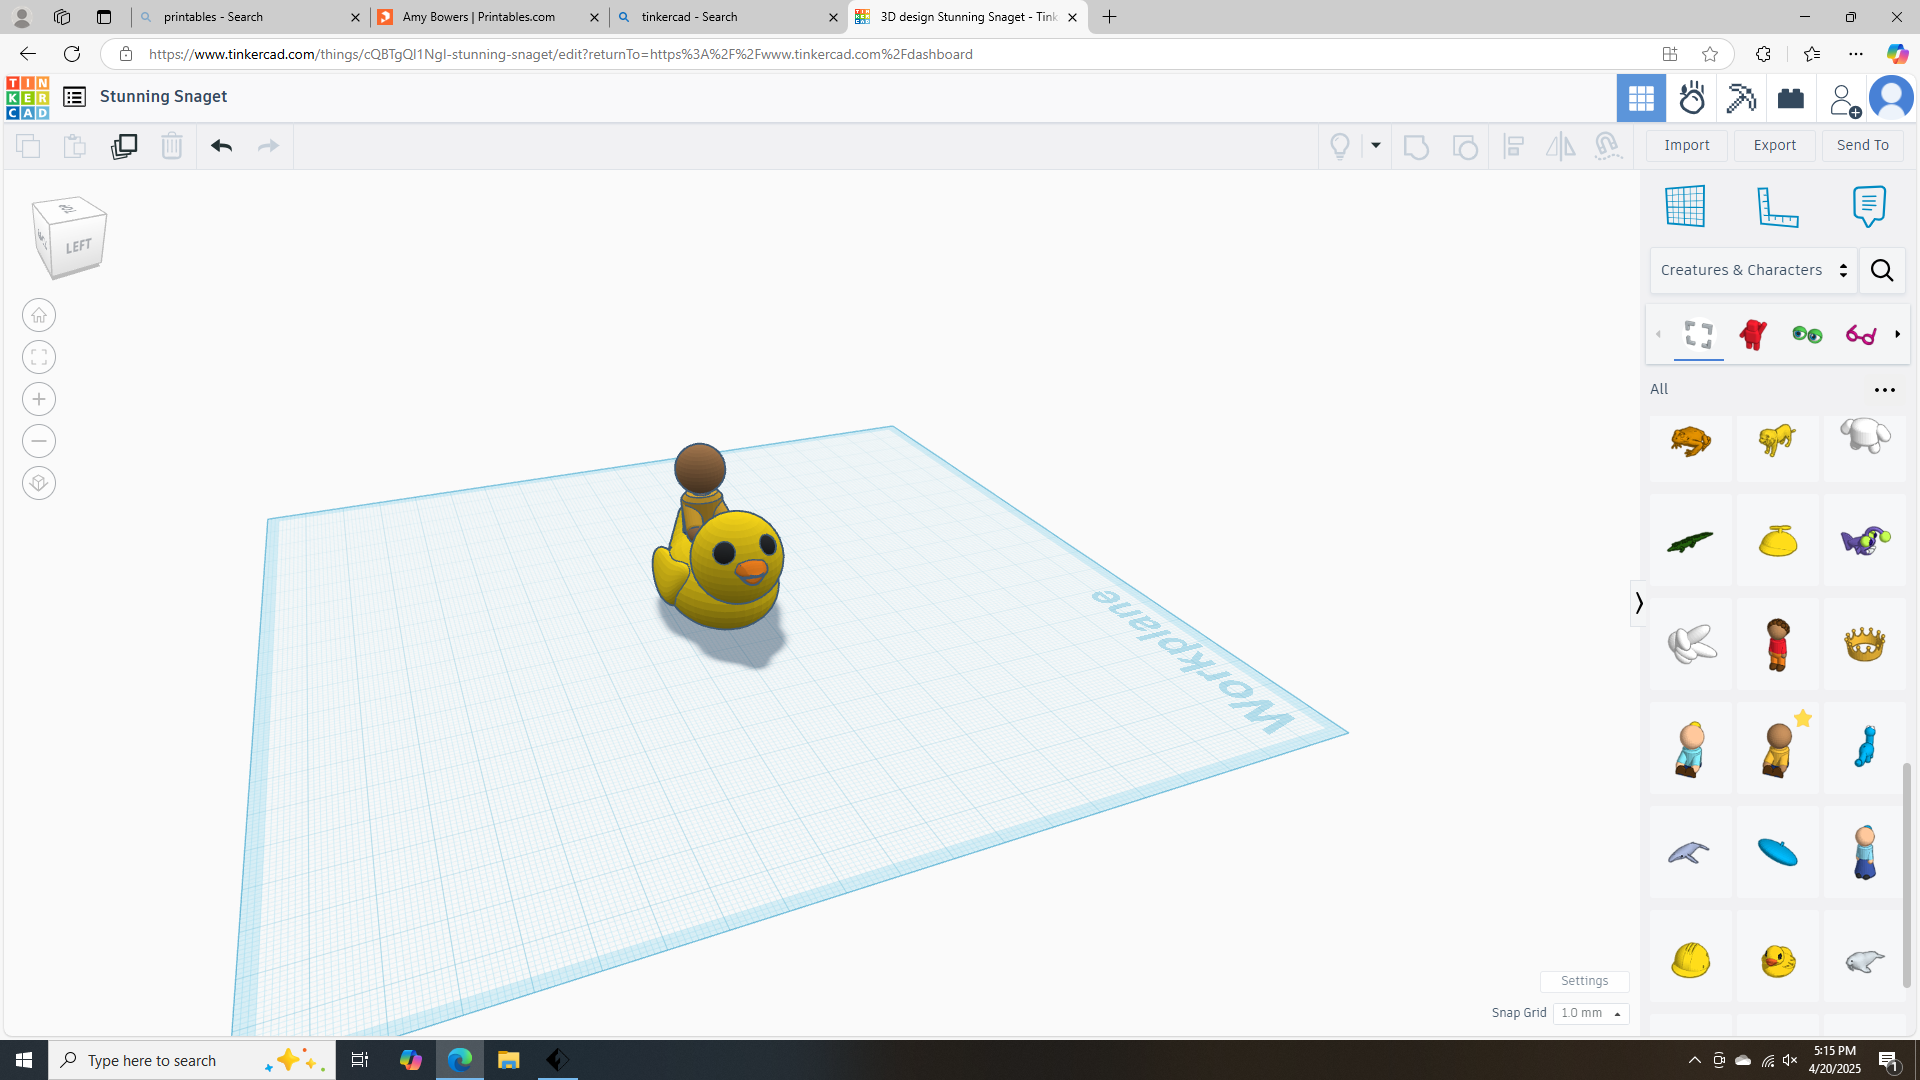Click the Delete trash icon
The height and width of the screenshot is (1080, 1920).
coord(172,146)
